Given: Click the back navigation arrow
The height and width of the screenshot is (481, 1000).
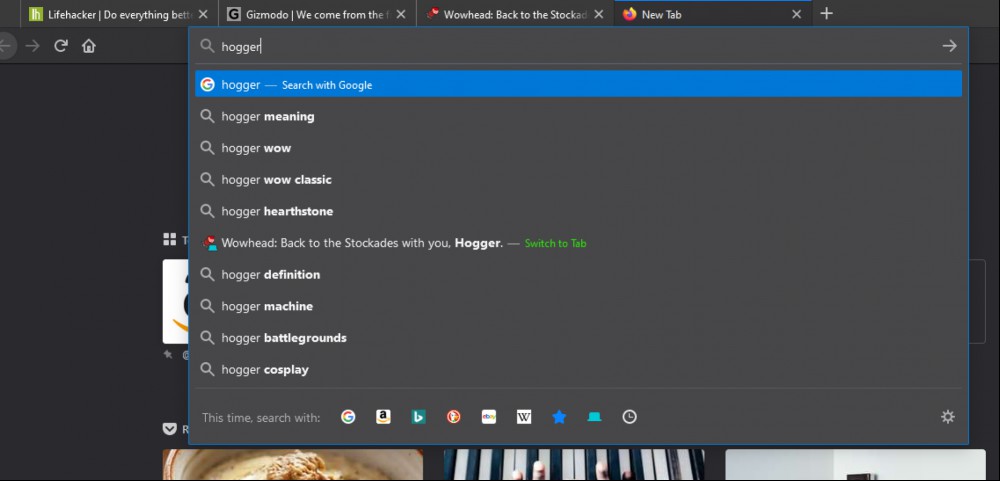Looking at the screenshot, I should 5,46.
